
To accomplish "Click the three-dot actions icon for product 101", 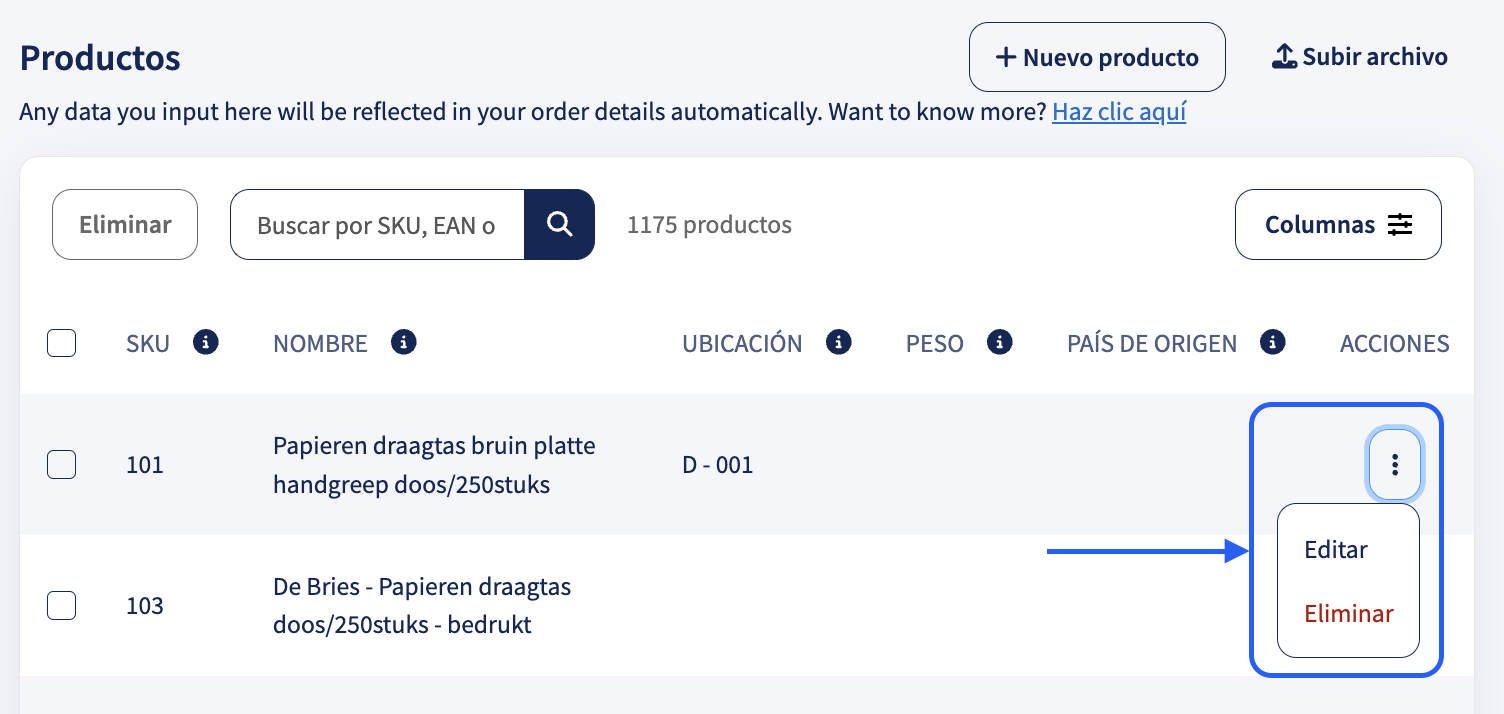I will click(1395, 464).
